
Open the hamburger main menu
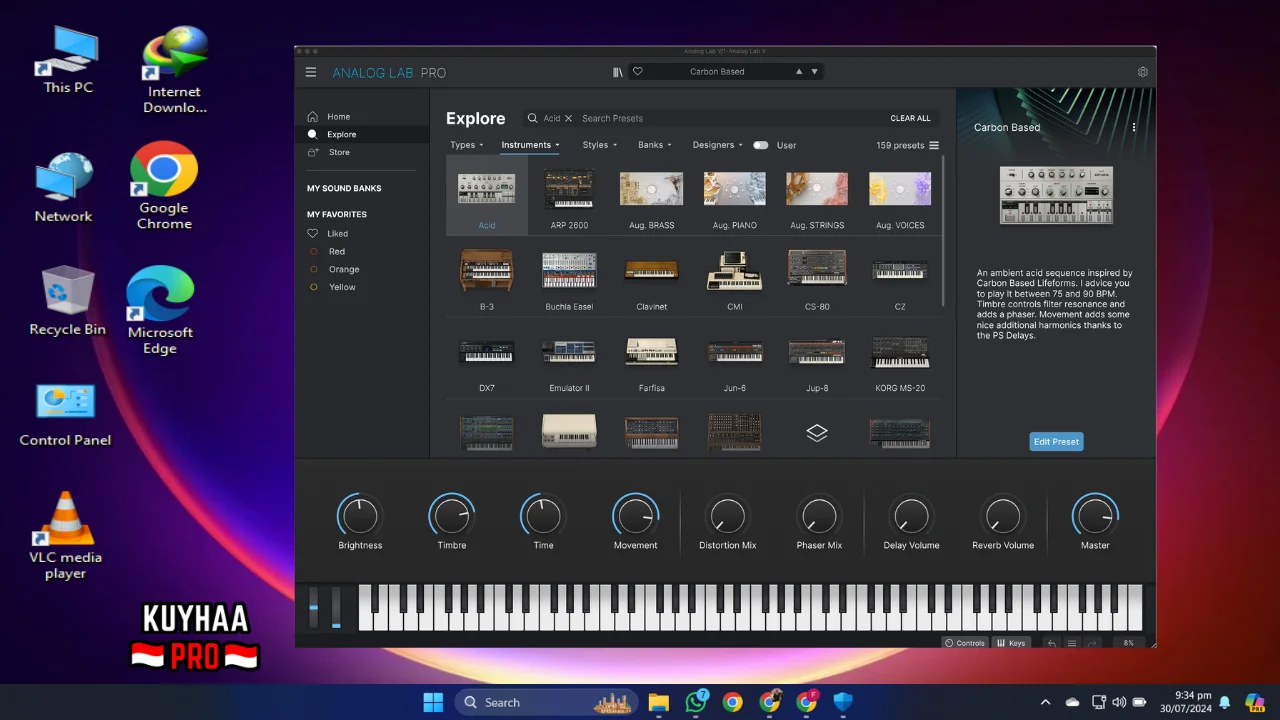click(x=311, y=72)
